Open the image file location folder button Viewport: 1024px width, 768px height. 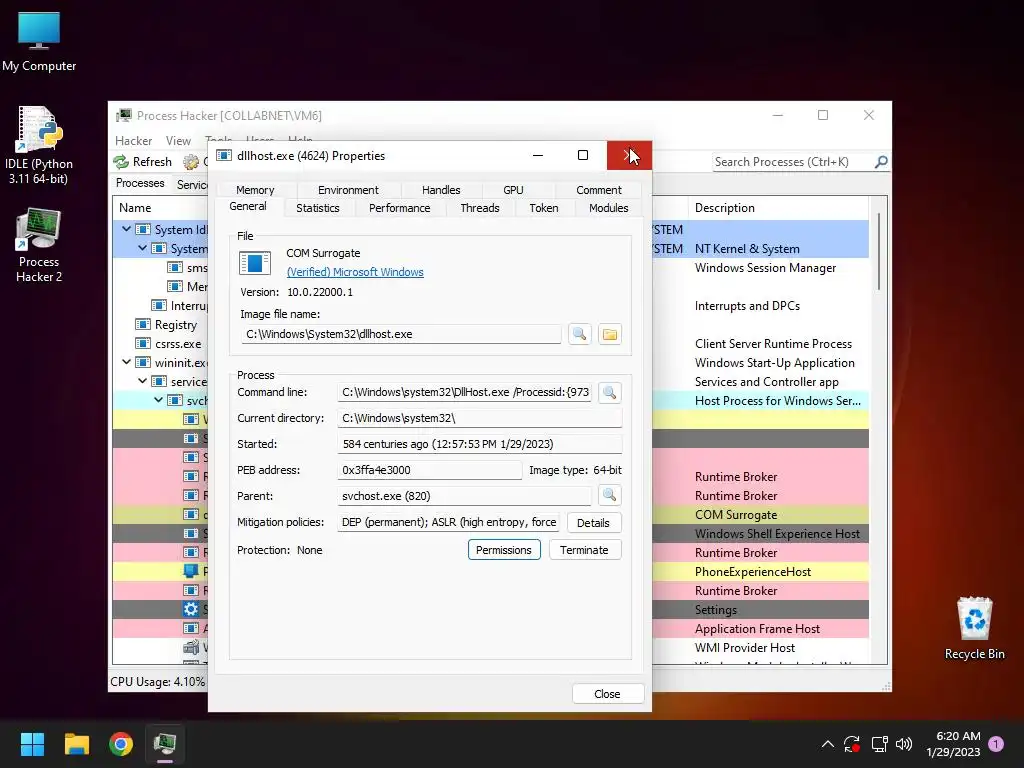pyautogui.click(x=609, y=334)
